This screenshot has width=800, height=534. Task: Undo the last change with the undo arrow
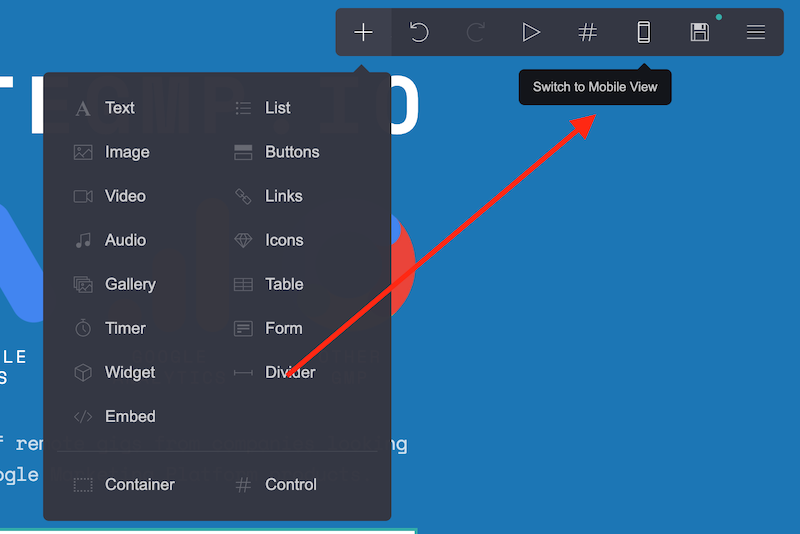click(419, 32)
